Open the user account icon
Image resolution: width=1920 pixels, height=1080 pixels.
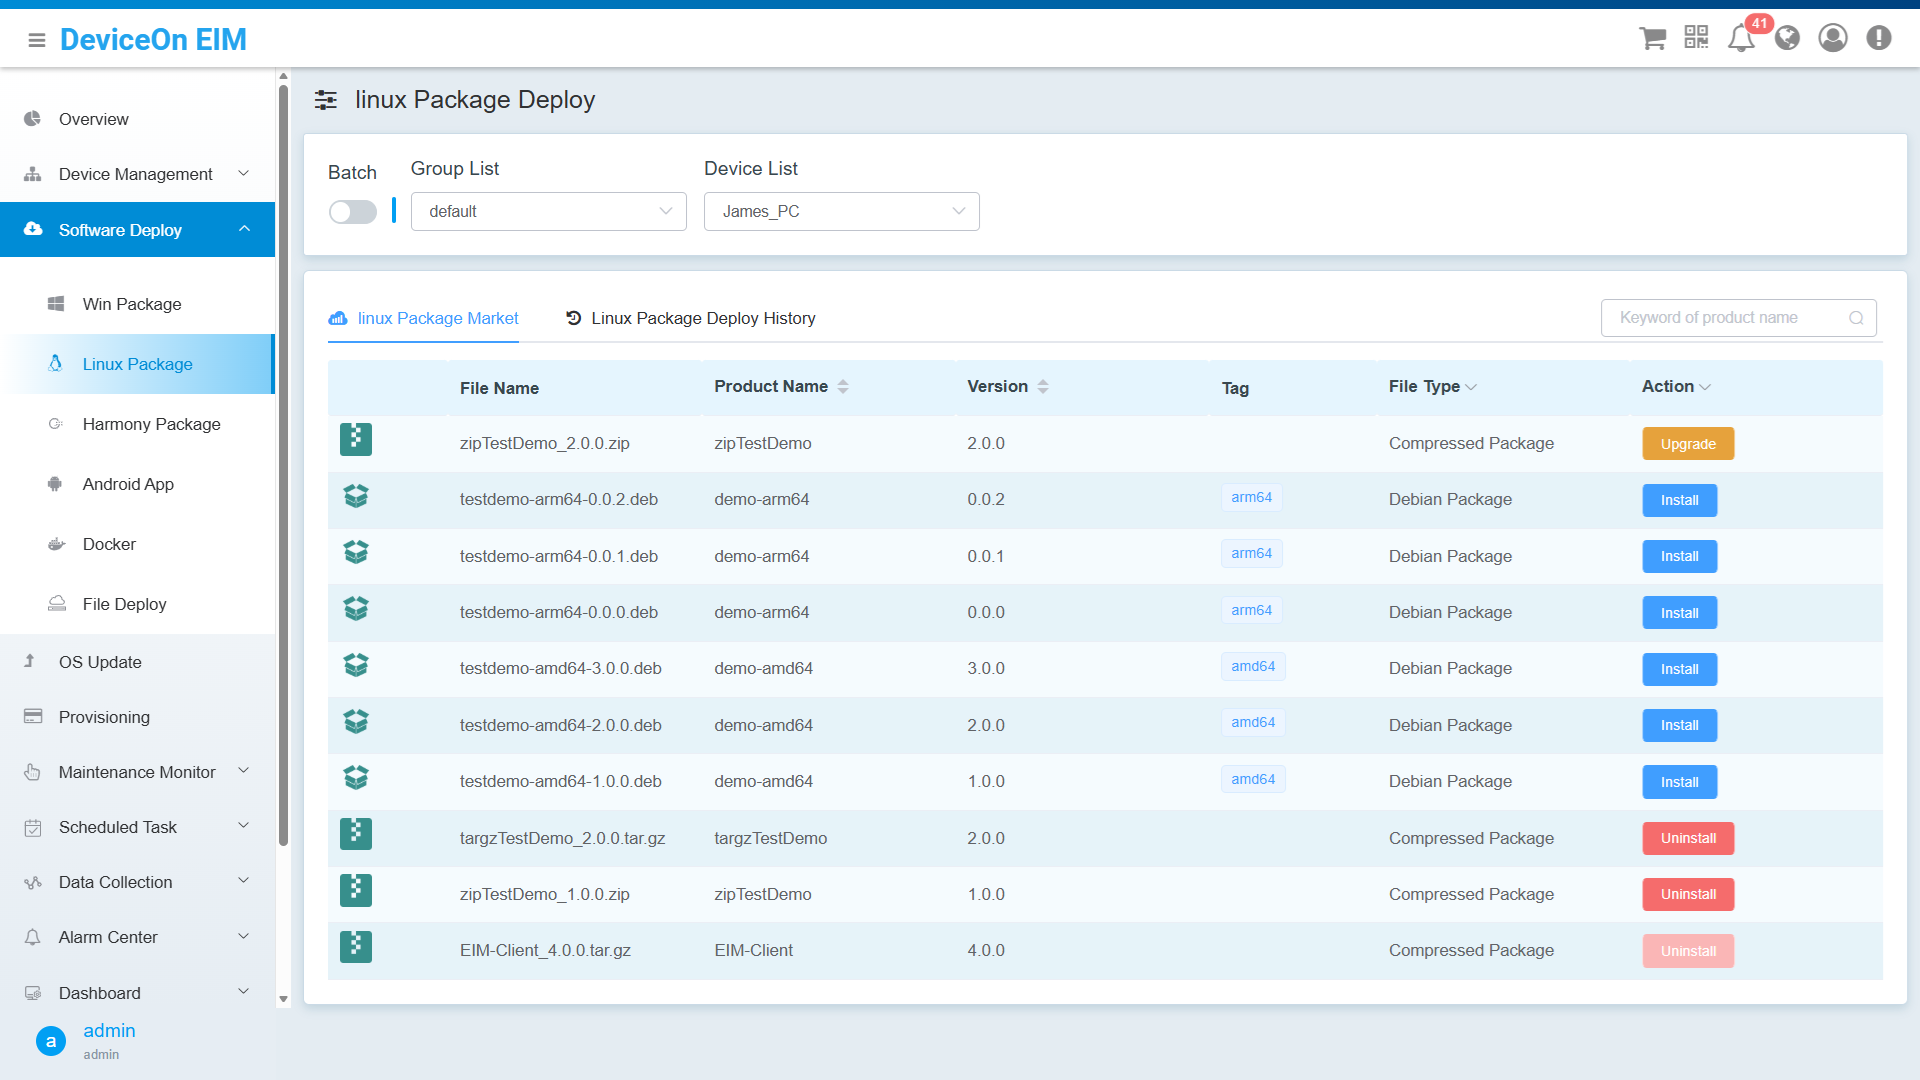pyautogui.click(x=1833, y=38)
